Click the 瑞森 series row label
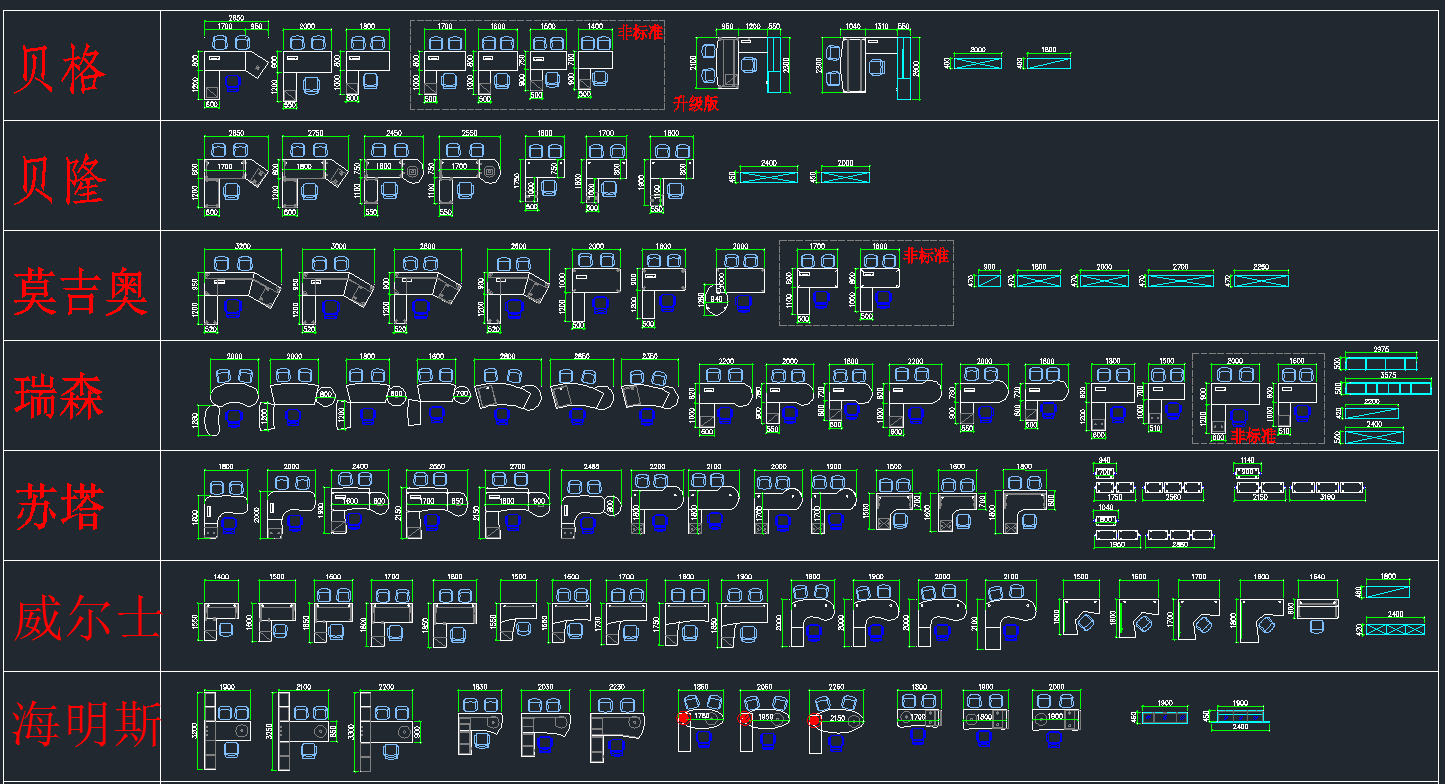The height and width of the screenshot is (784, 1445). 59,397
